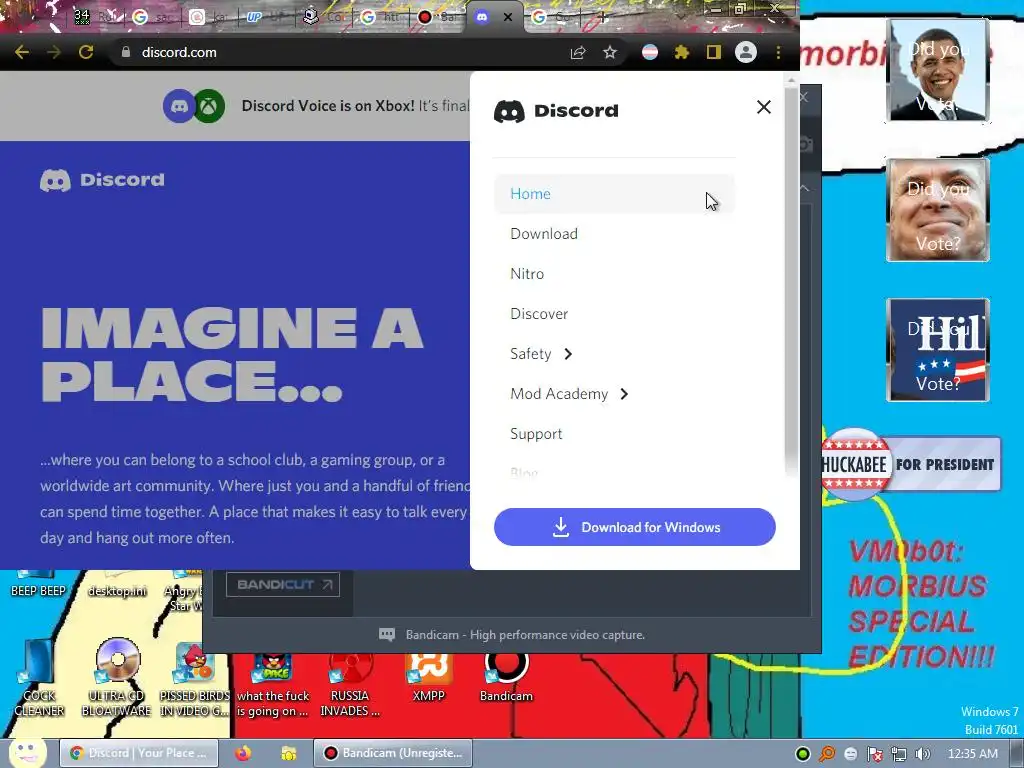This screenshot has width=1024, height=768.
Task: Close the Discord navigation menu panel
Action: coord(763,107)
